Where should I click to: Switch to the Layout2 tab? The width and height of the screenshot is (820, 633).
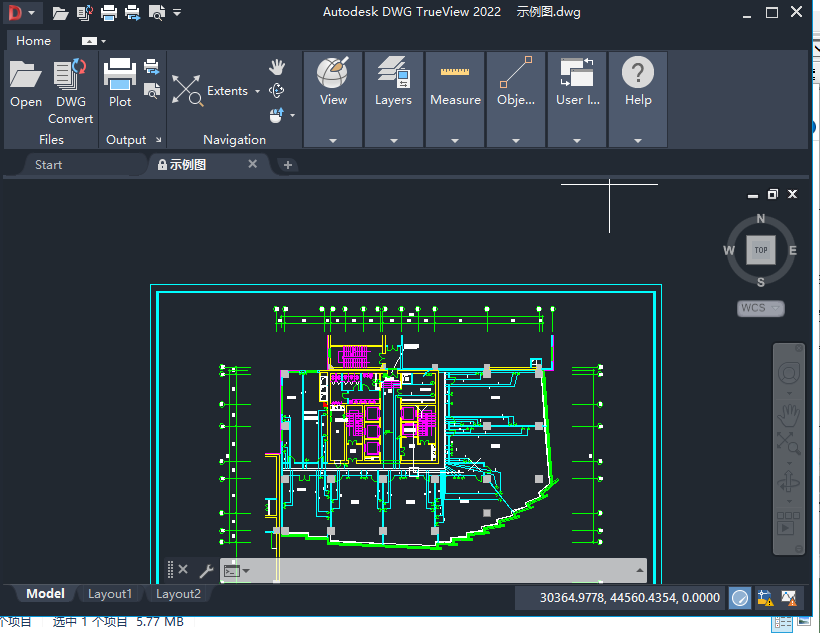point(178,594)
